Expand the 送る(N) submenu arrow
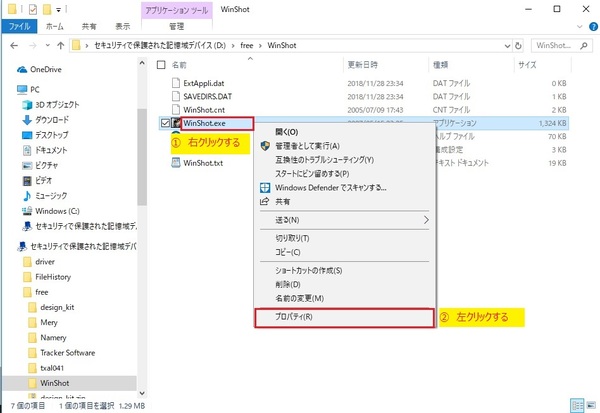 [x=426, y=220]
